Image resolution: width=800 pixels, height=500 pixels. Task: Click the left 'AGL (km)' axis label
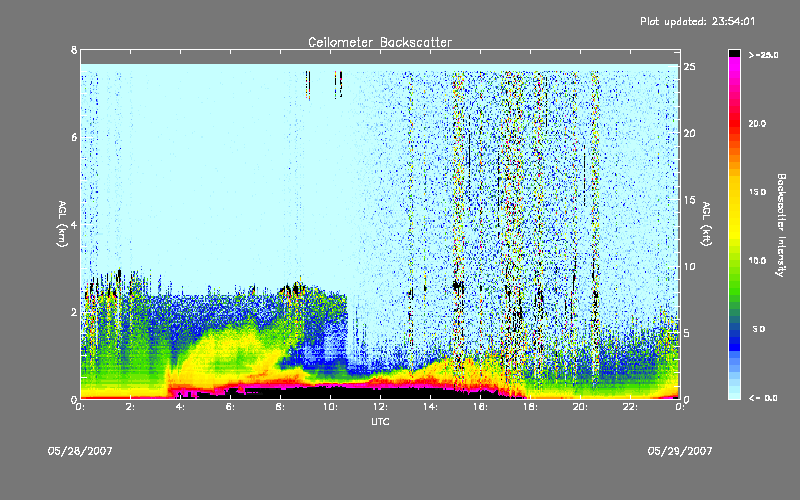tap(62, 224)
